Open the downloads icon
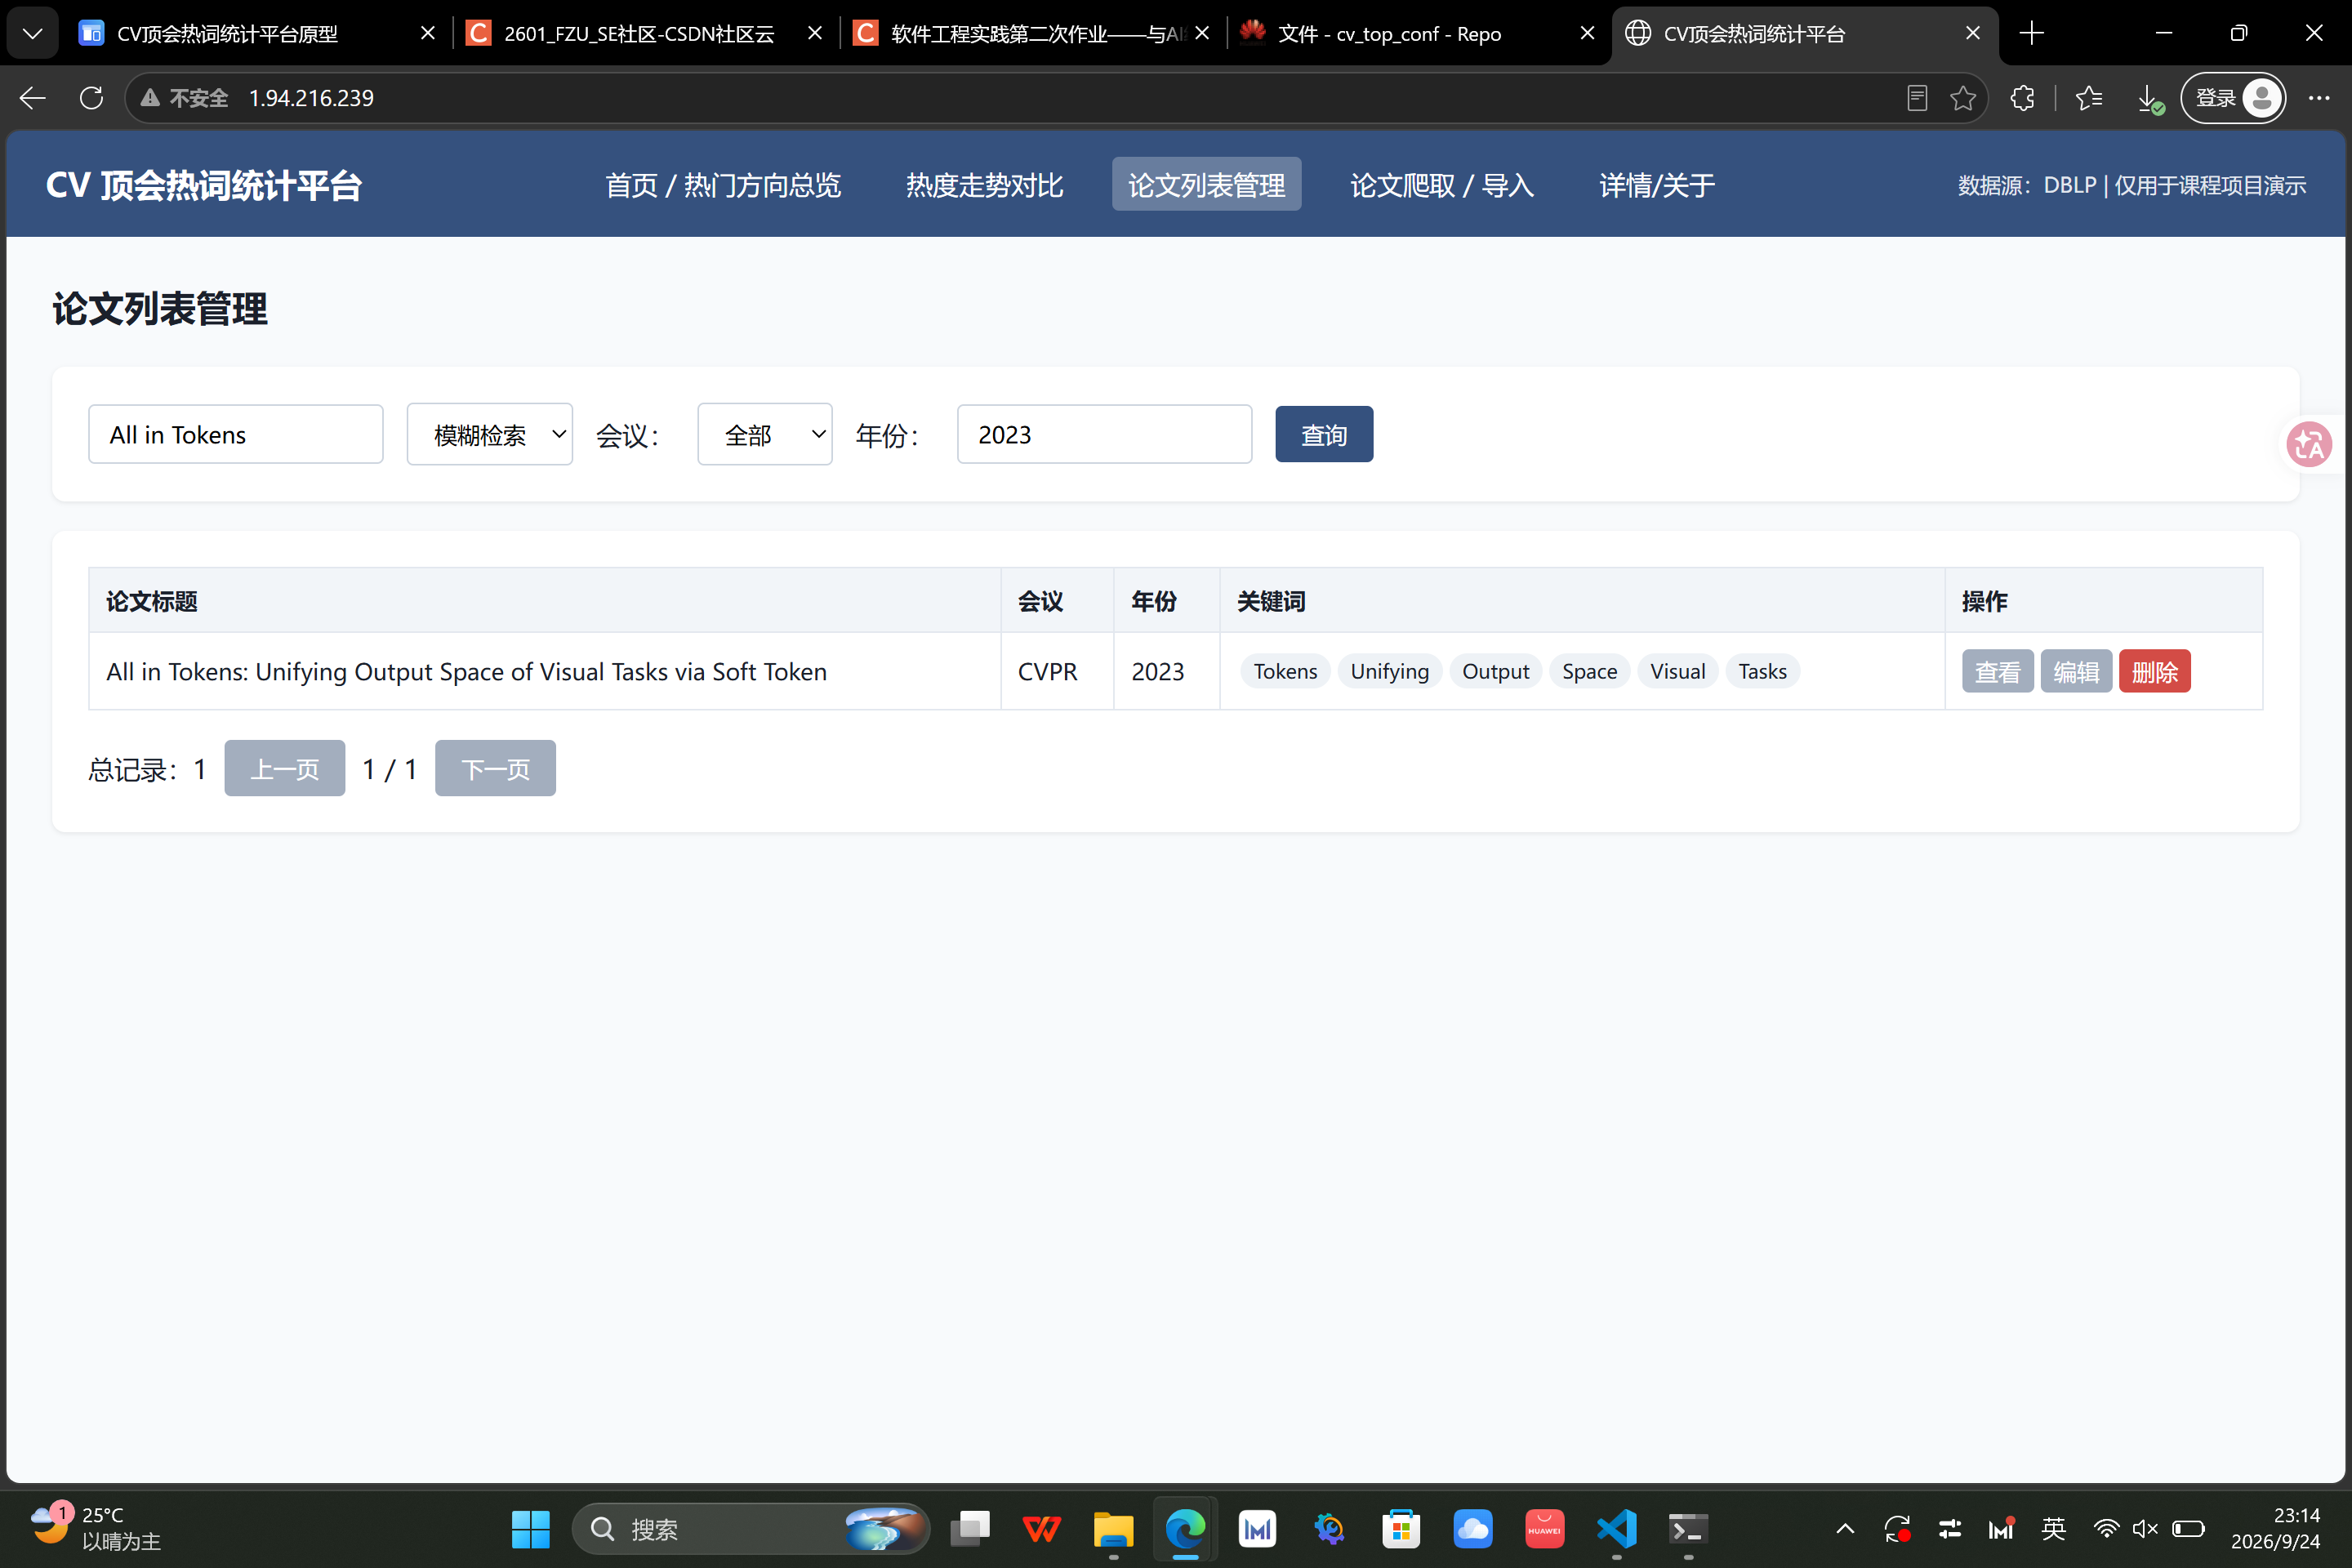 pyautogui.click(x=2149, y=98)
